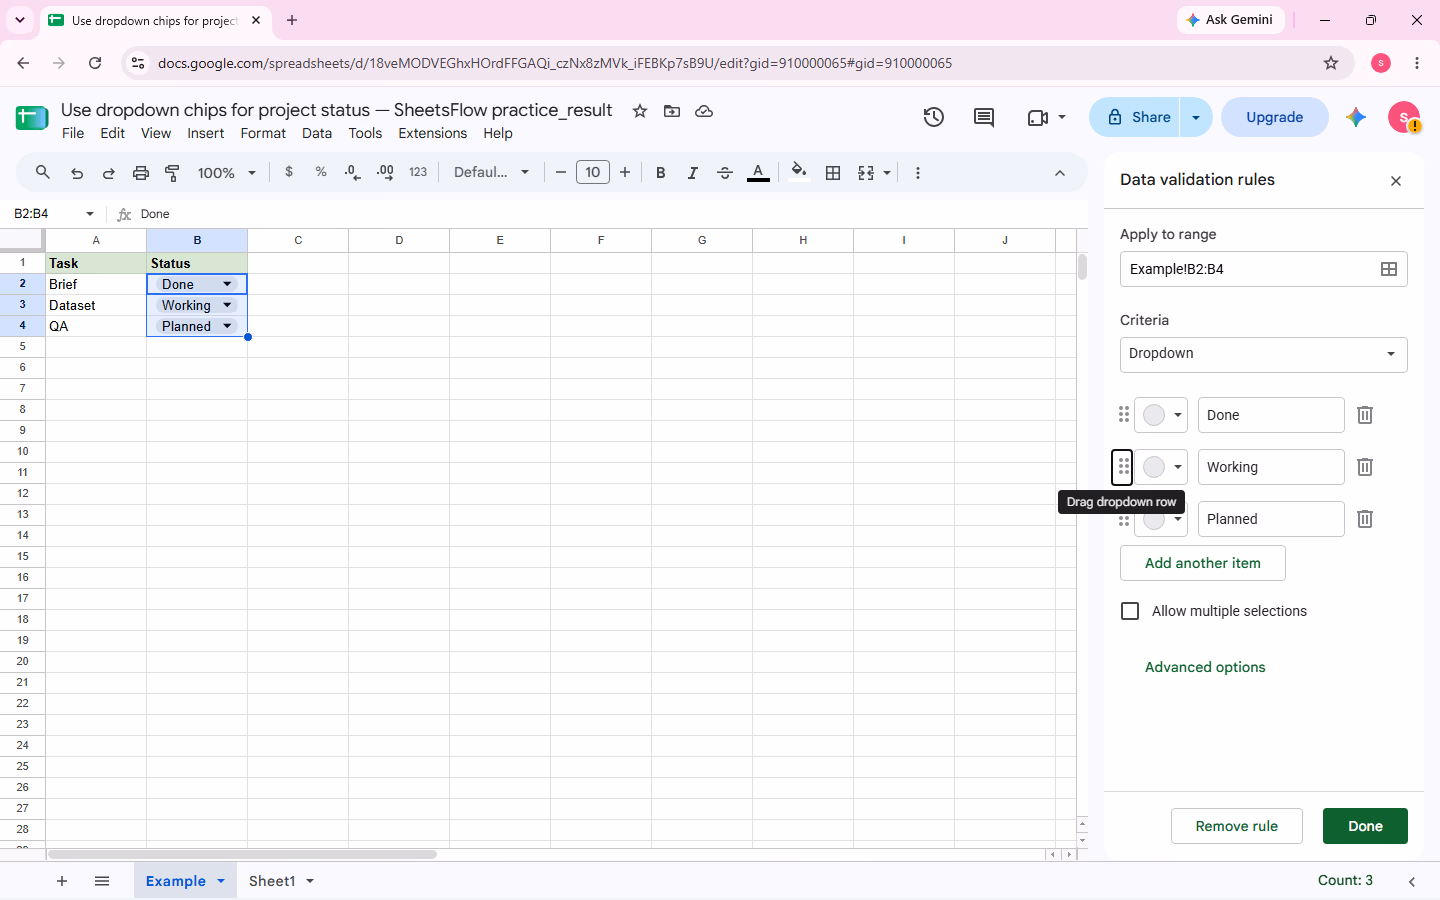Open the fill color bucket
The width and height of the screenshot is (1440, 900).
point(799,172)
